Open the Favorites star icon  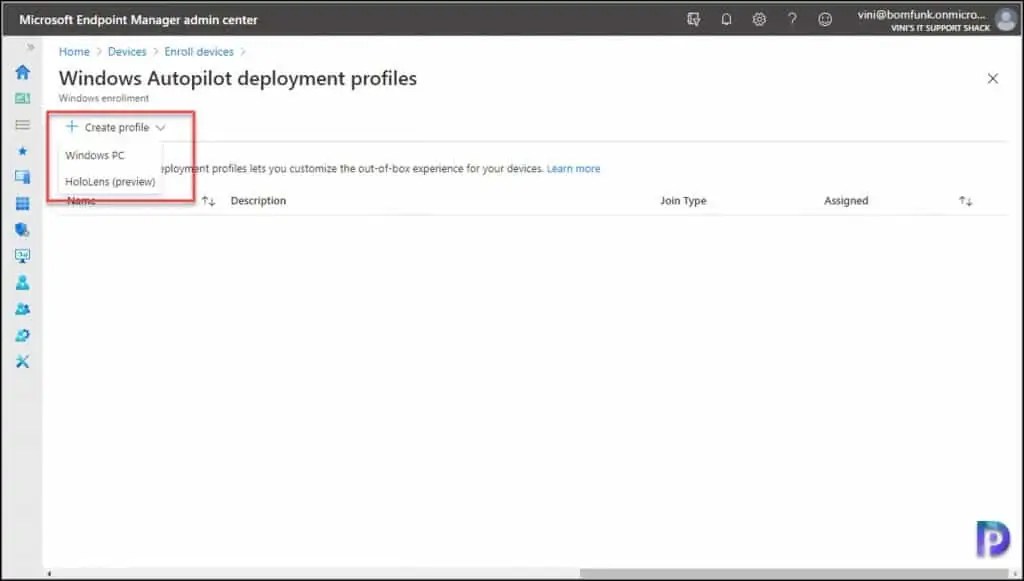pos(22,150)
